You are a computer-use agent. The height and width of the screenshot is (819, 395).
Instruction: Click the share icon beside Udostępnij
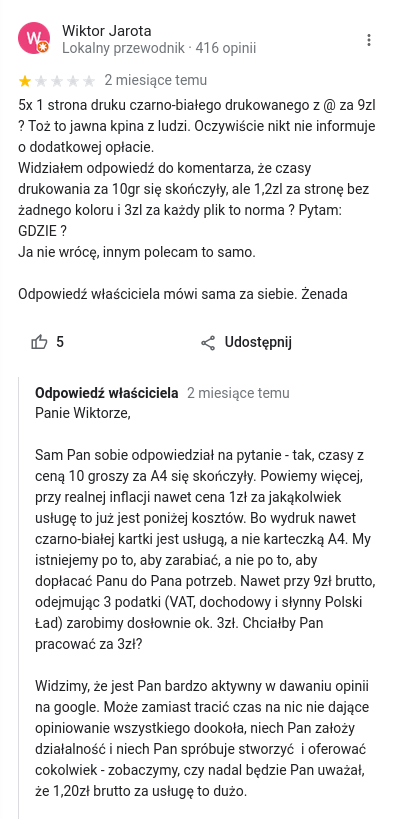click(208, 343)
